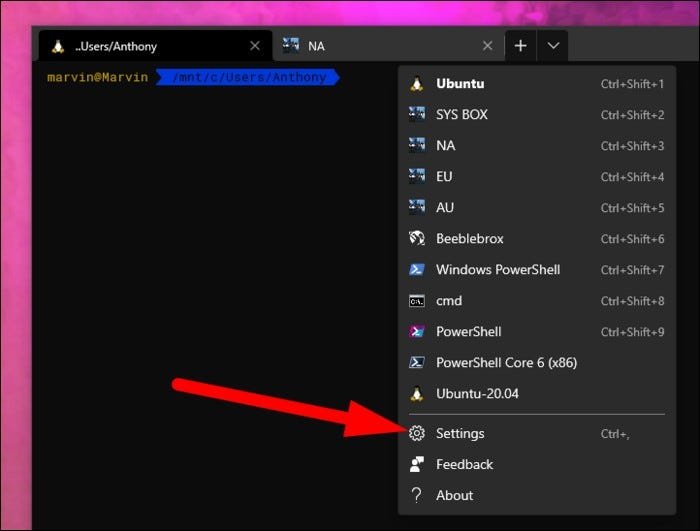Click the Settings gear icon

coord(417,433)
